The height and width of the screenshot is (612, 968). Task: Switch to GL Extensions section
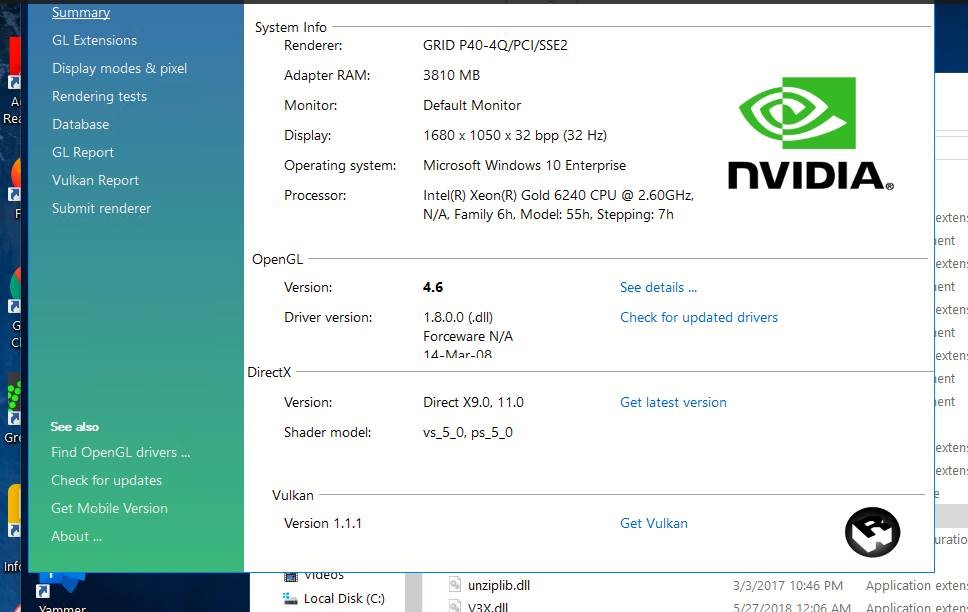coord(94,40)
